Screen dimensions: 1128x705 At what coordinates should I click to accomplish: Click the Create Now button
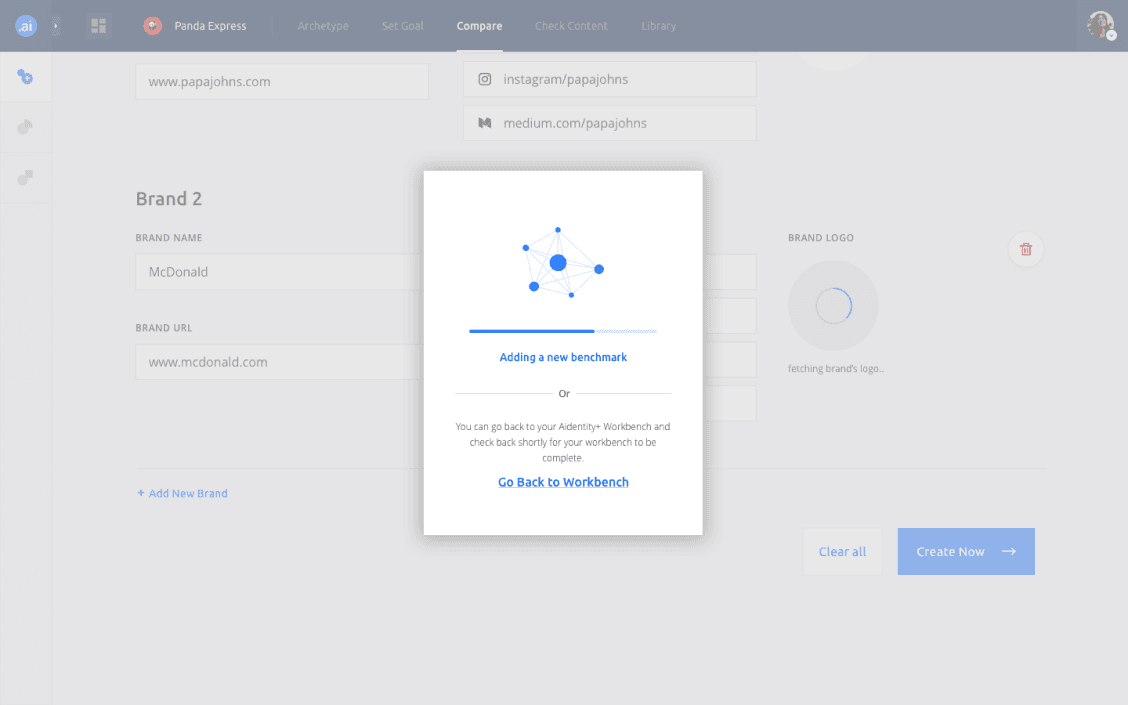pyautogui.click(x=966, y=552)
